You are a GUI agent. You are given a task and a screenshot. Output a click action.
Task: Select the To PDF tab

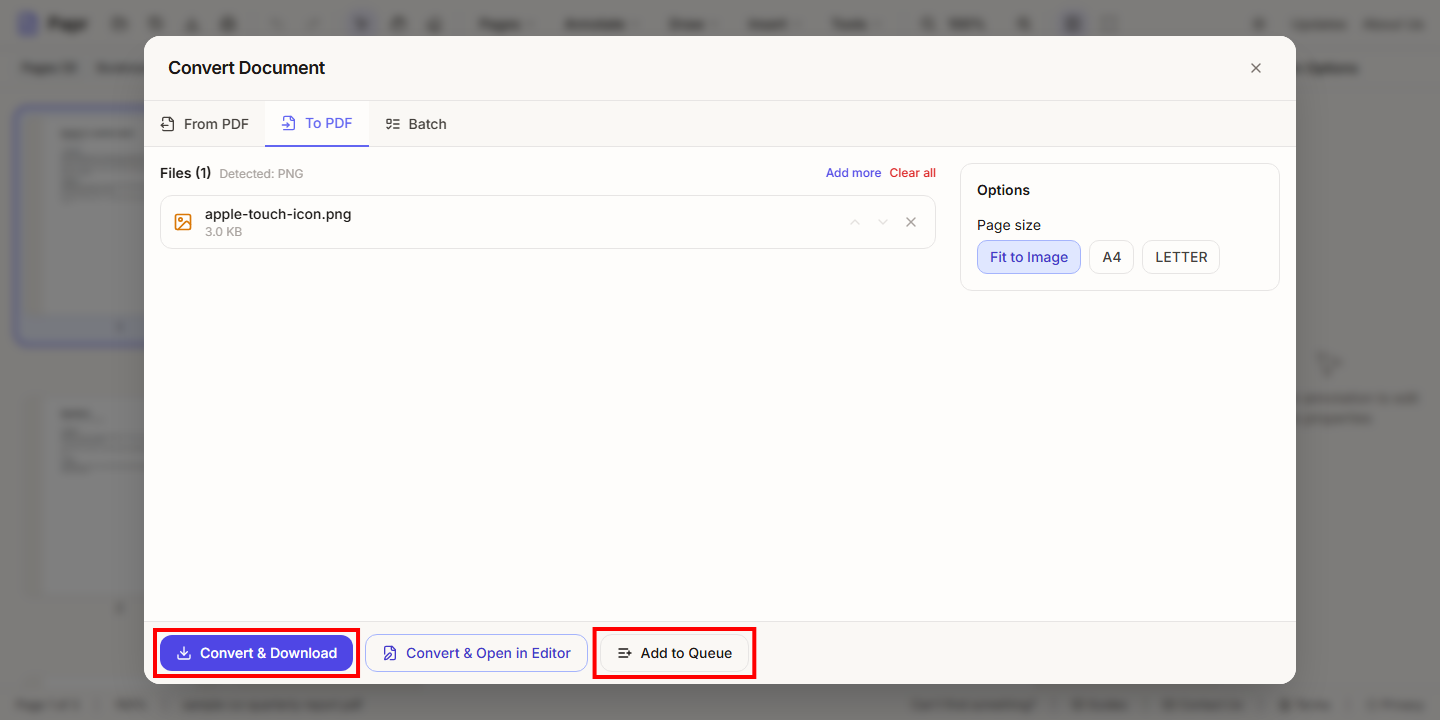pos(317,124)
